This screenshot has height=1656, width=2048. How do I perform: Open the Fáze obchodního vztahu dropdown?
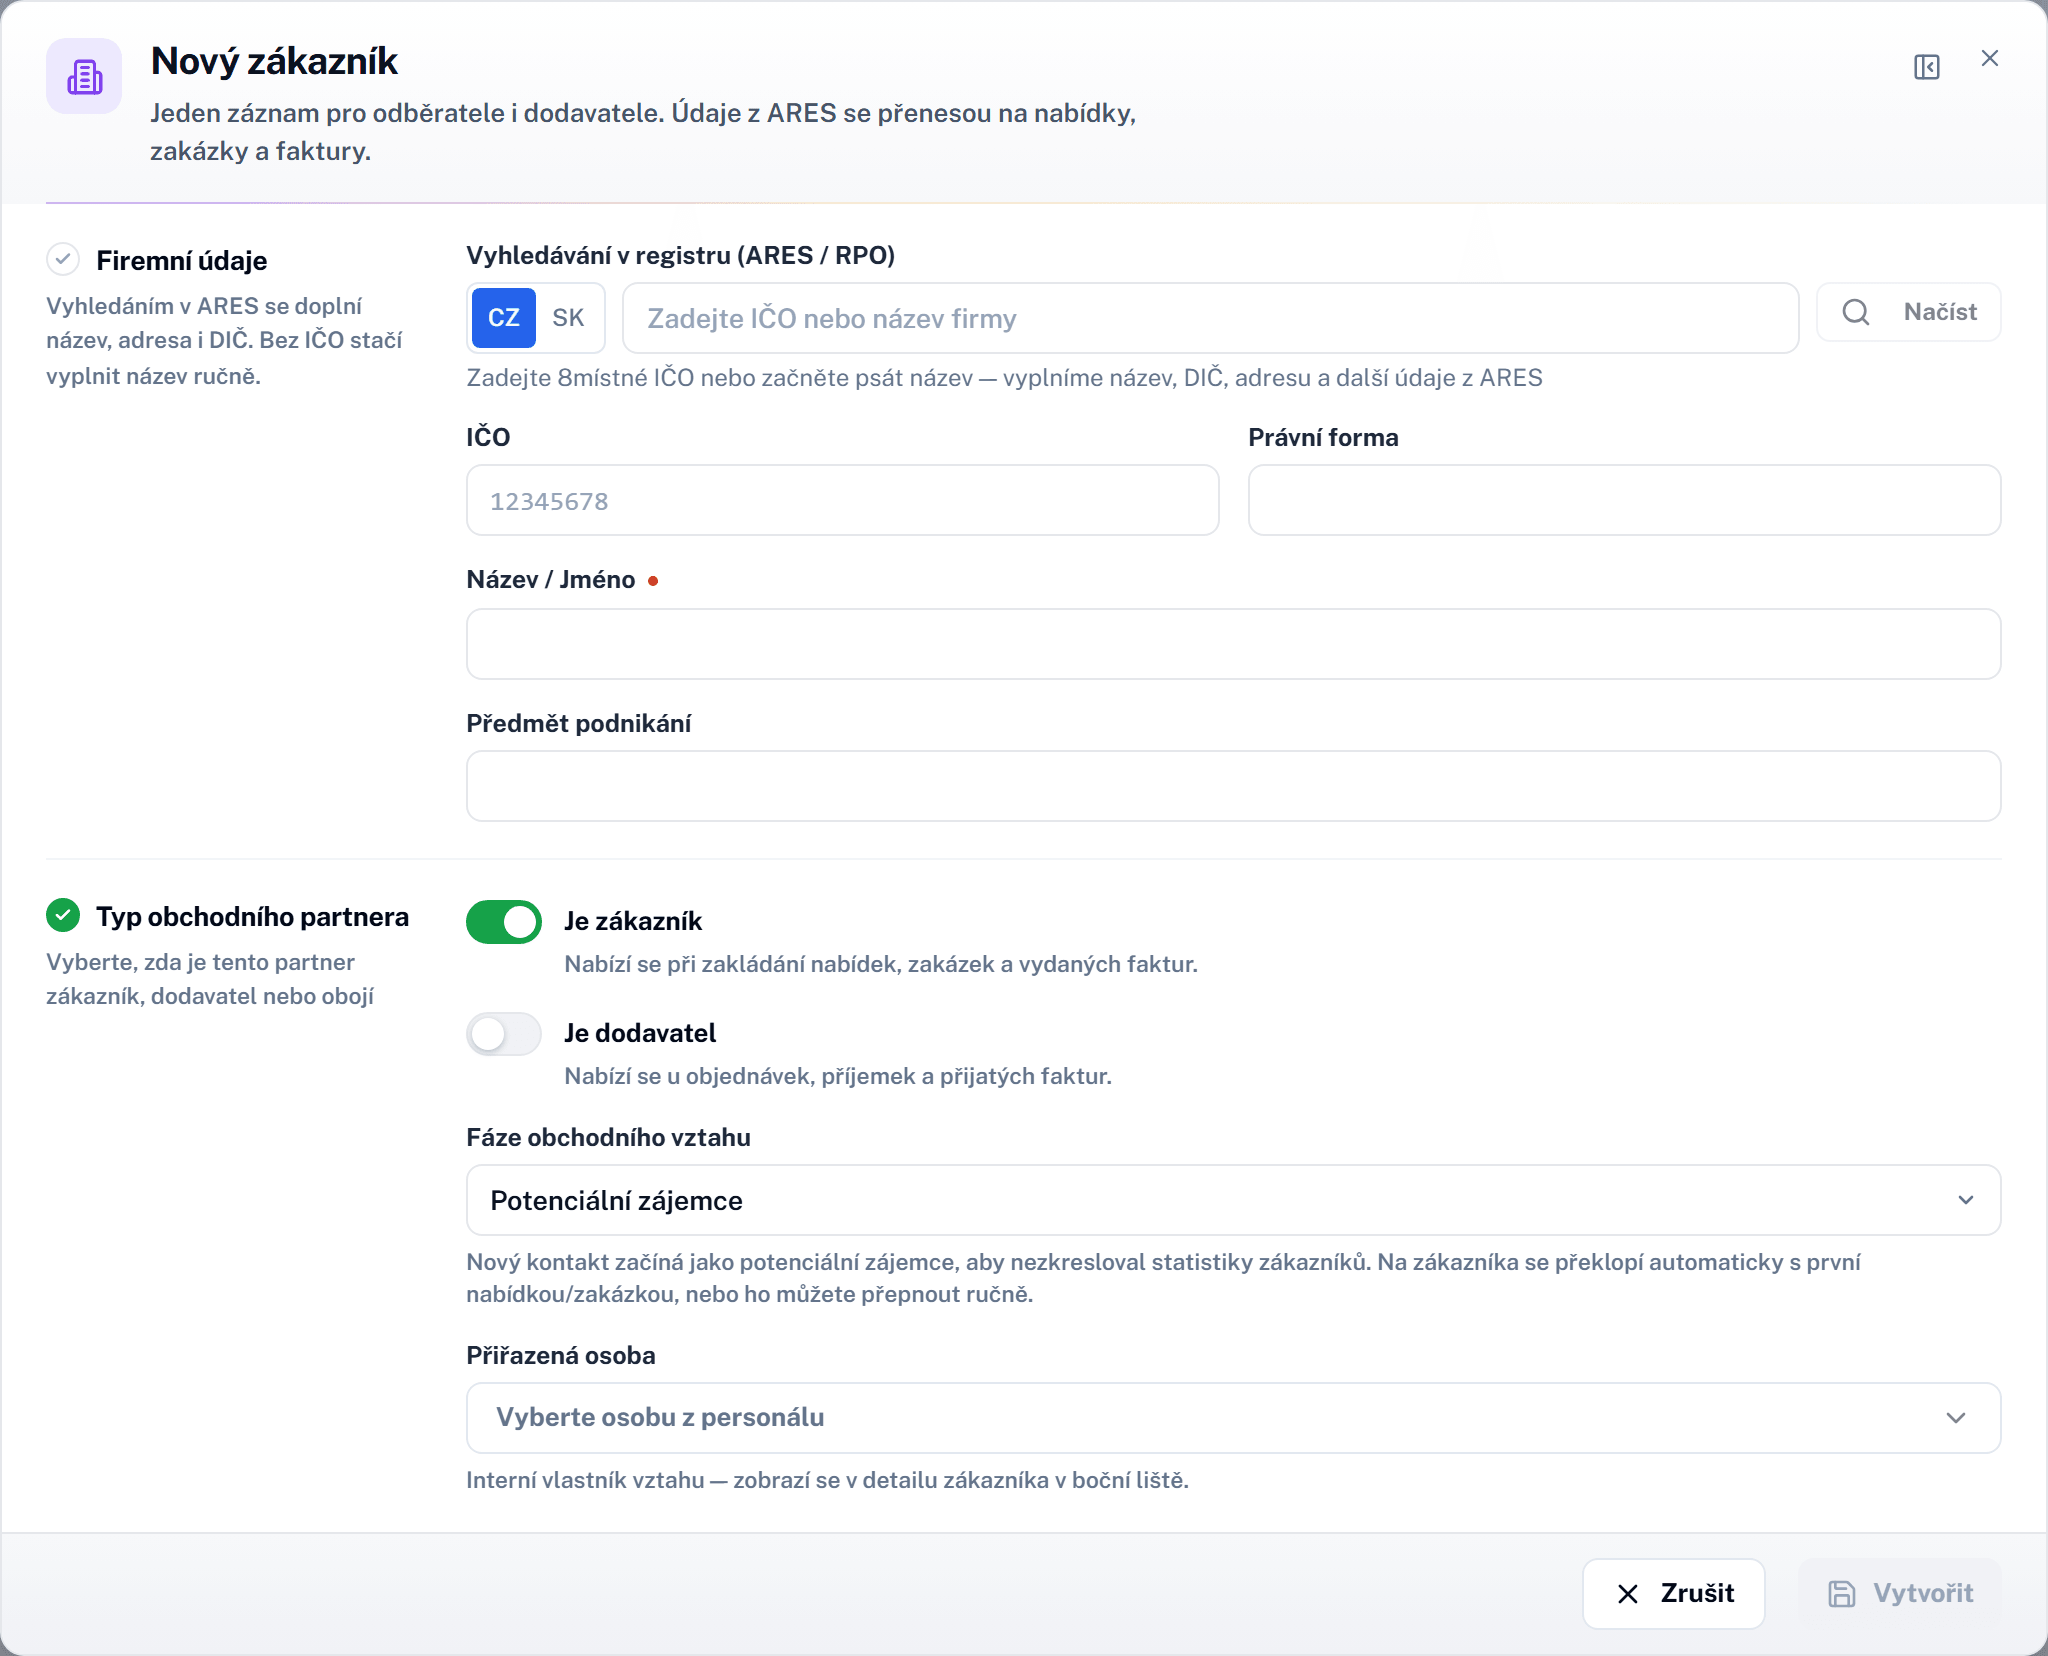click(1233, 1200)
